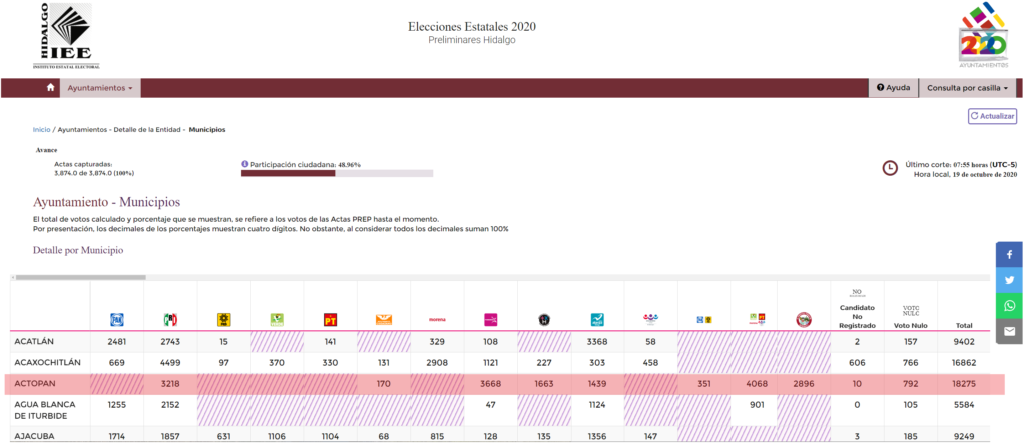Image resolution: width=1024 pixels, height=444 pixels.
Task: Select the ACAXOCHITLÁN municipality row
Action: (45, 363)
